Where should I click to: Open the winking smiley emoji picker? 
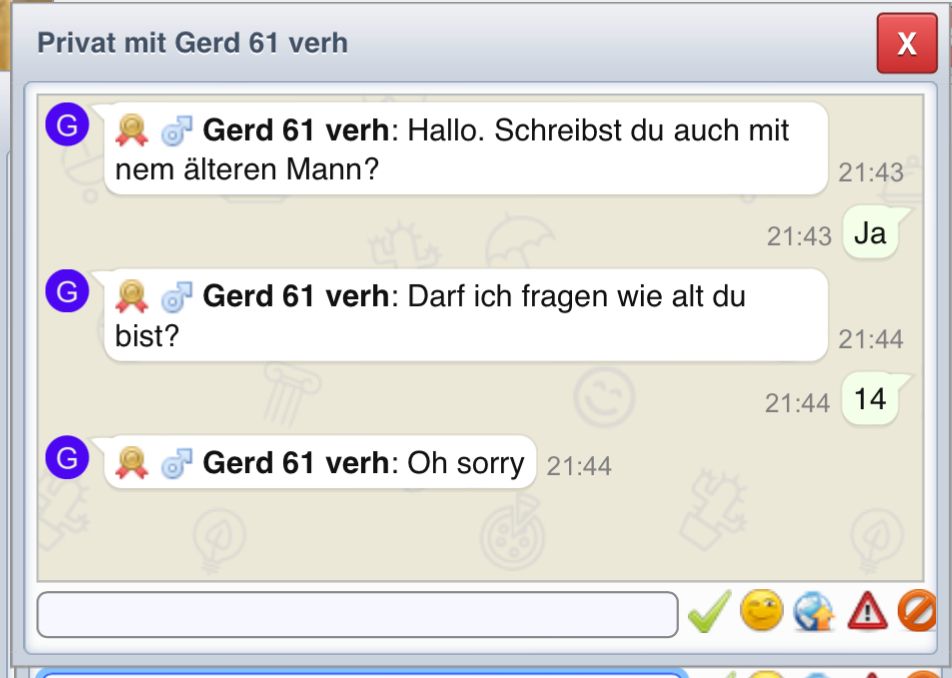point(762,612)
